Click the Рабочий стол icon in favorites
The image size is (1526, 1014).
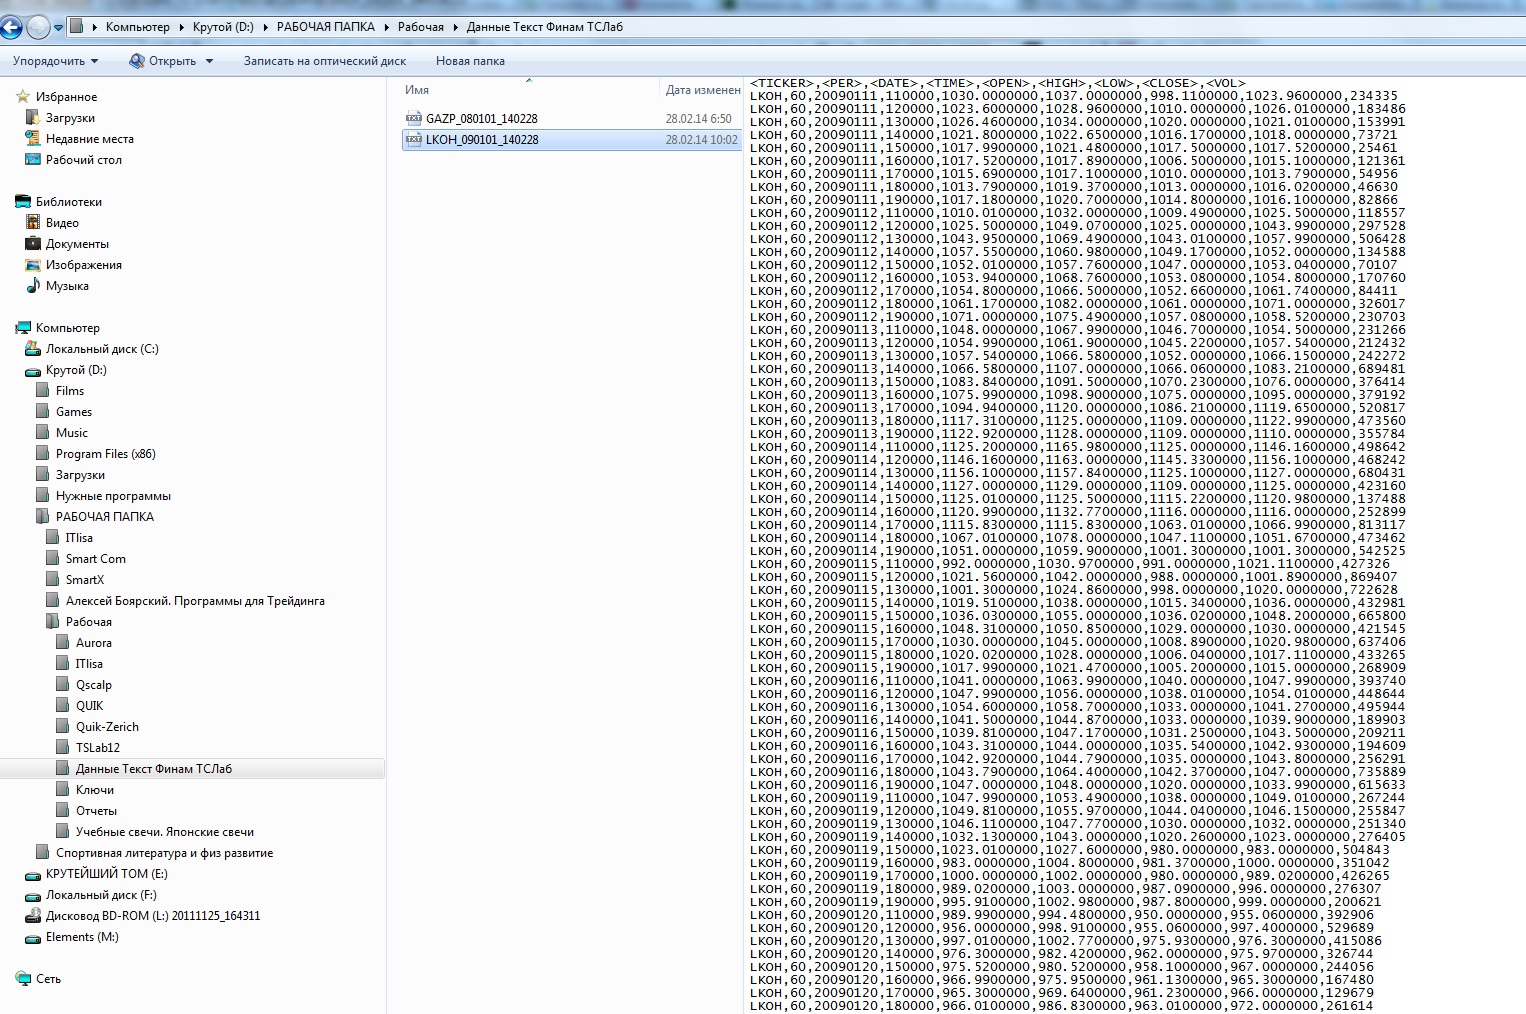click(x=33, y=159)
